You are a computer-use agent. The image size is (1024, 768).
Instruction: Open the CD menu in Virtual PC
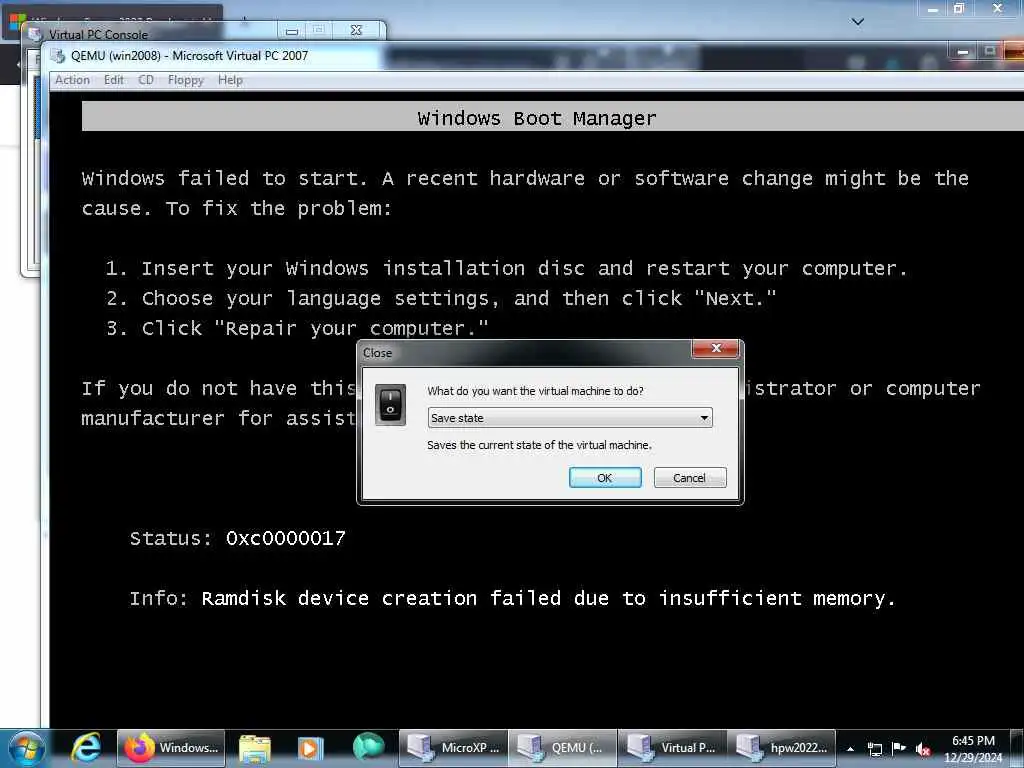pos(146,80)
